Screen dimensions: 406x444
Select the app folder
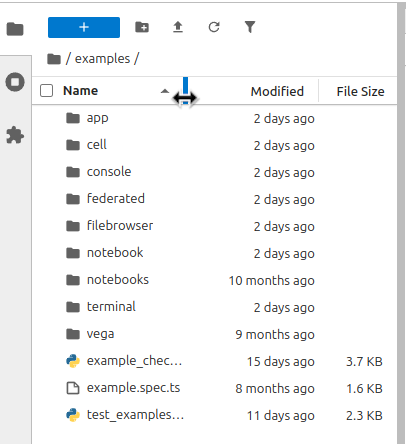[x=215, y=118]
